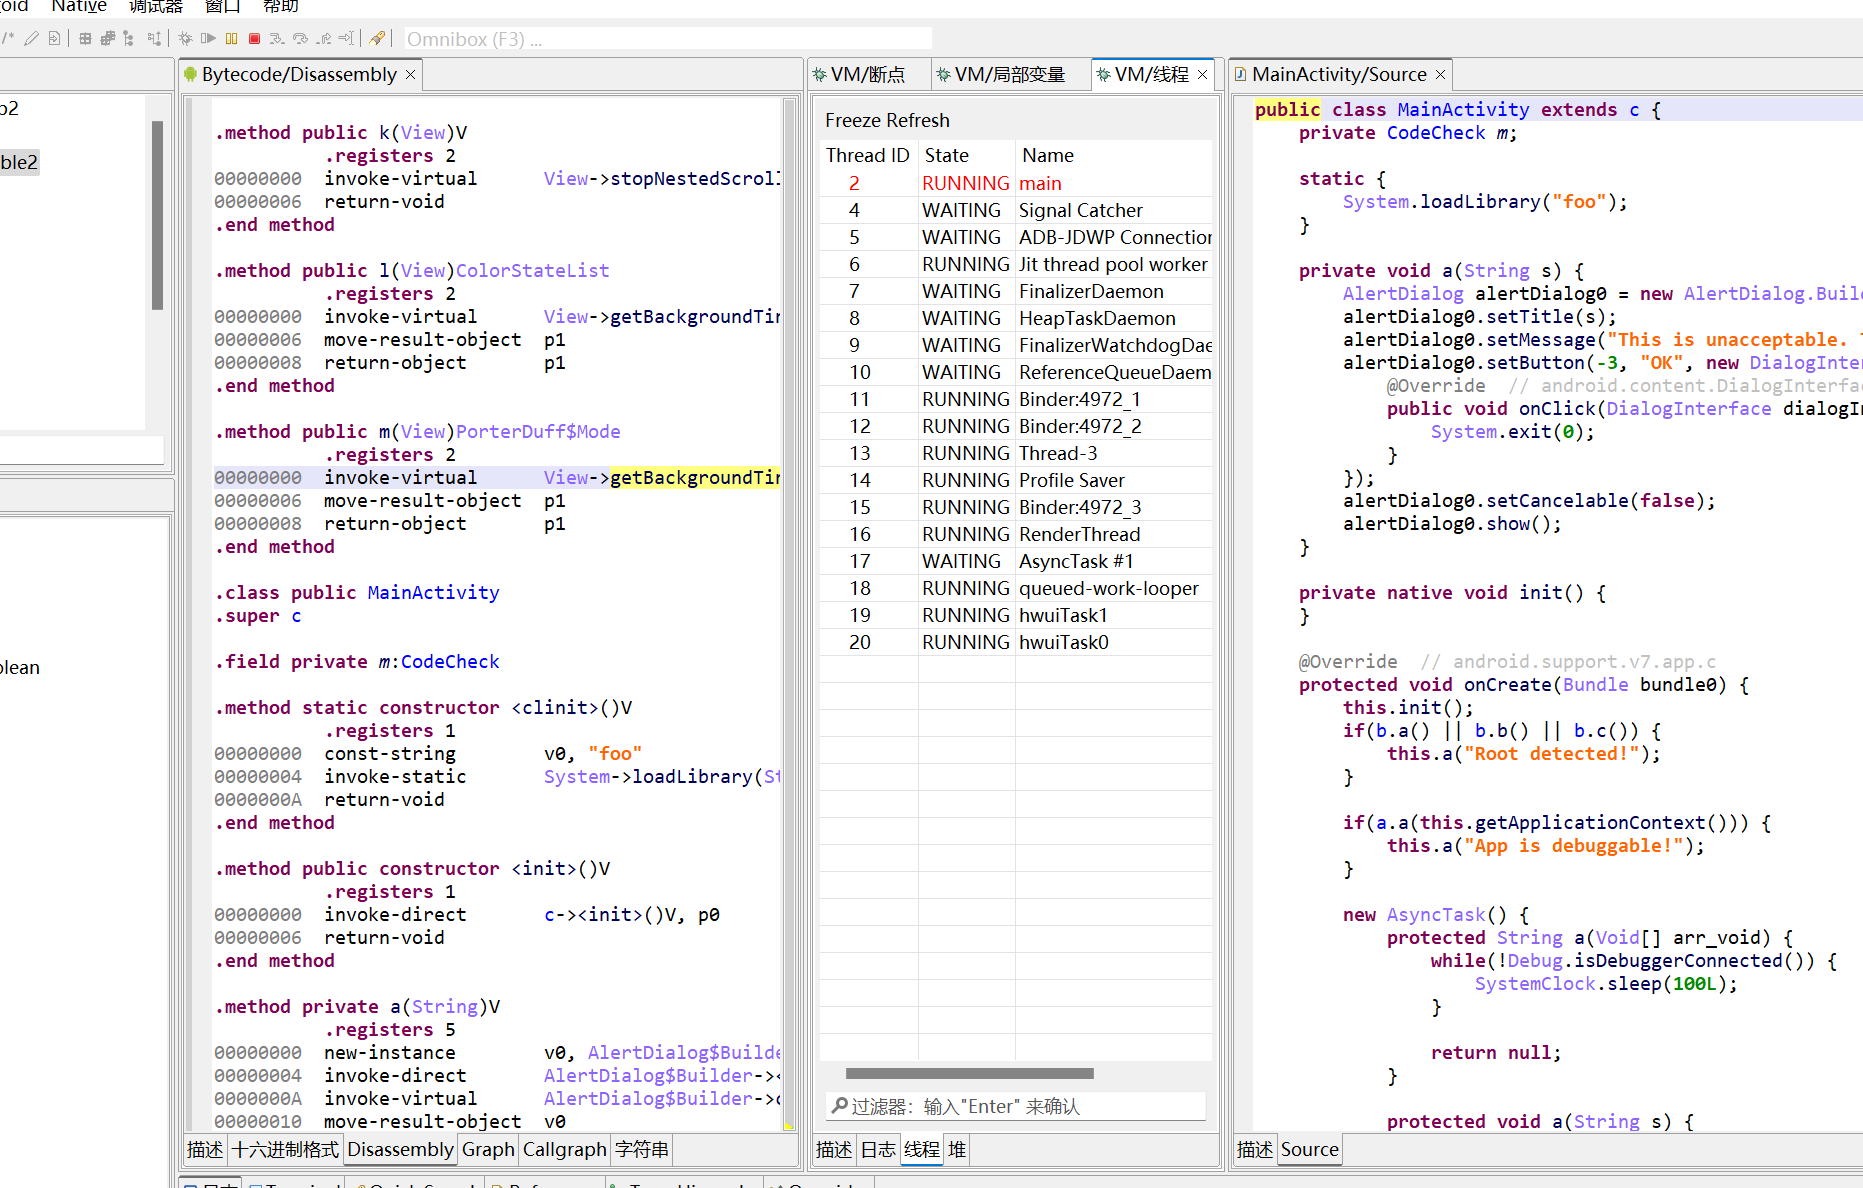1863x1188 pixels.
Task: Open the Callgraph bottom tab
Action: (x=564, y=1150)
